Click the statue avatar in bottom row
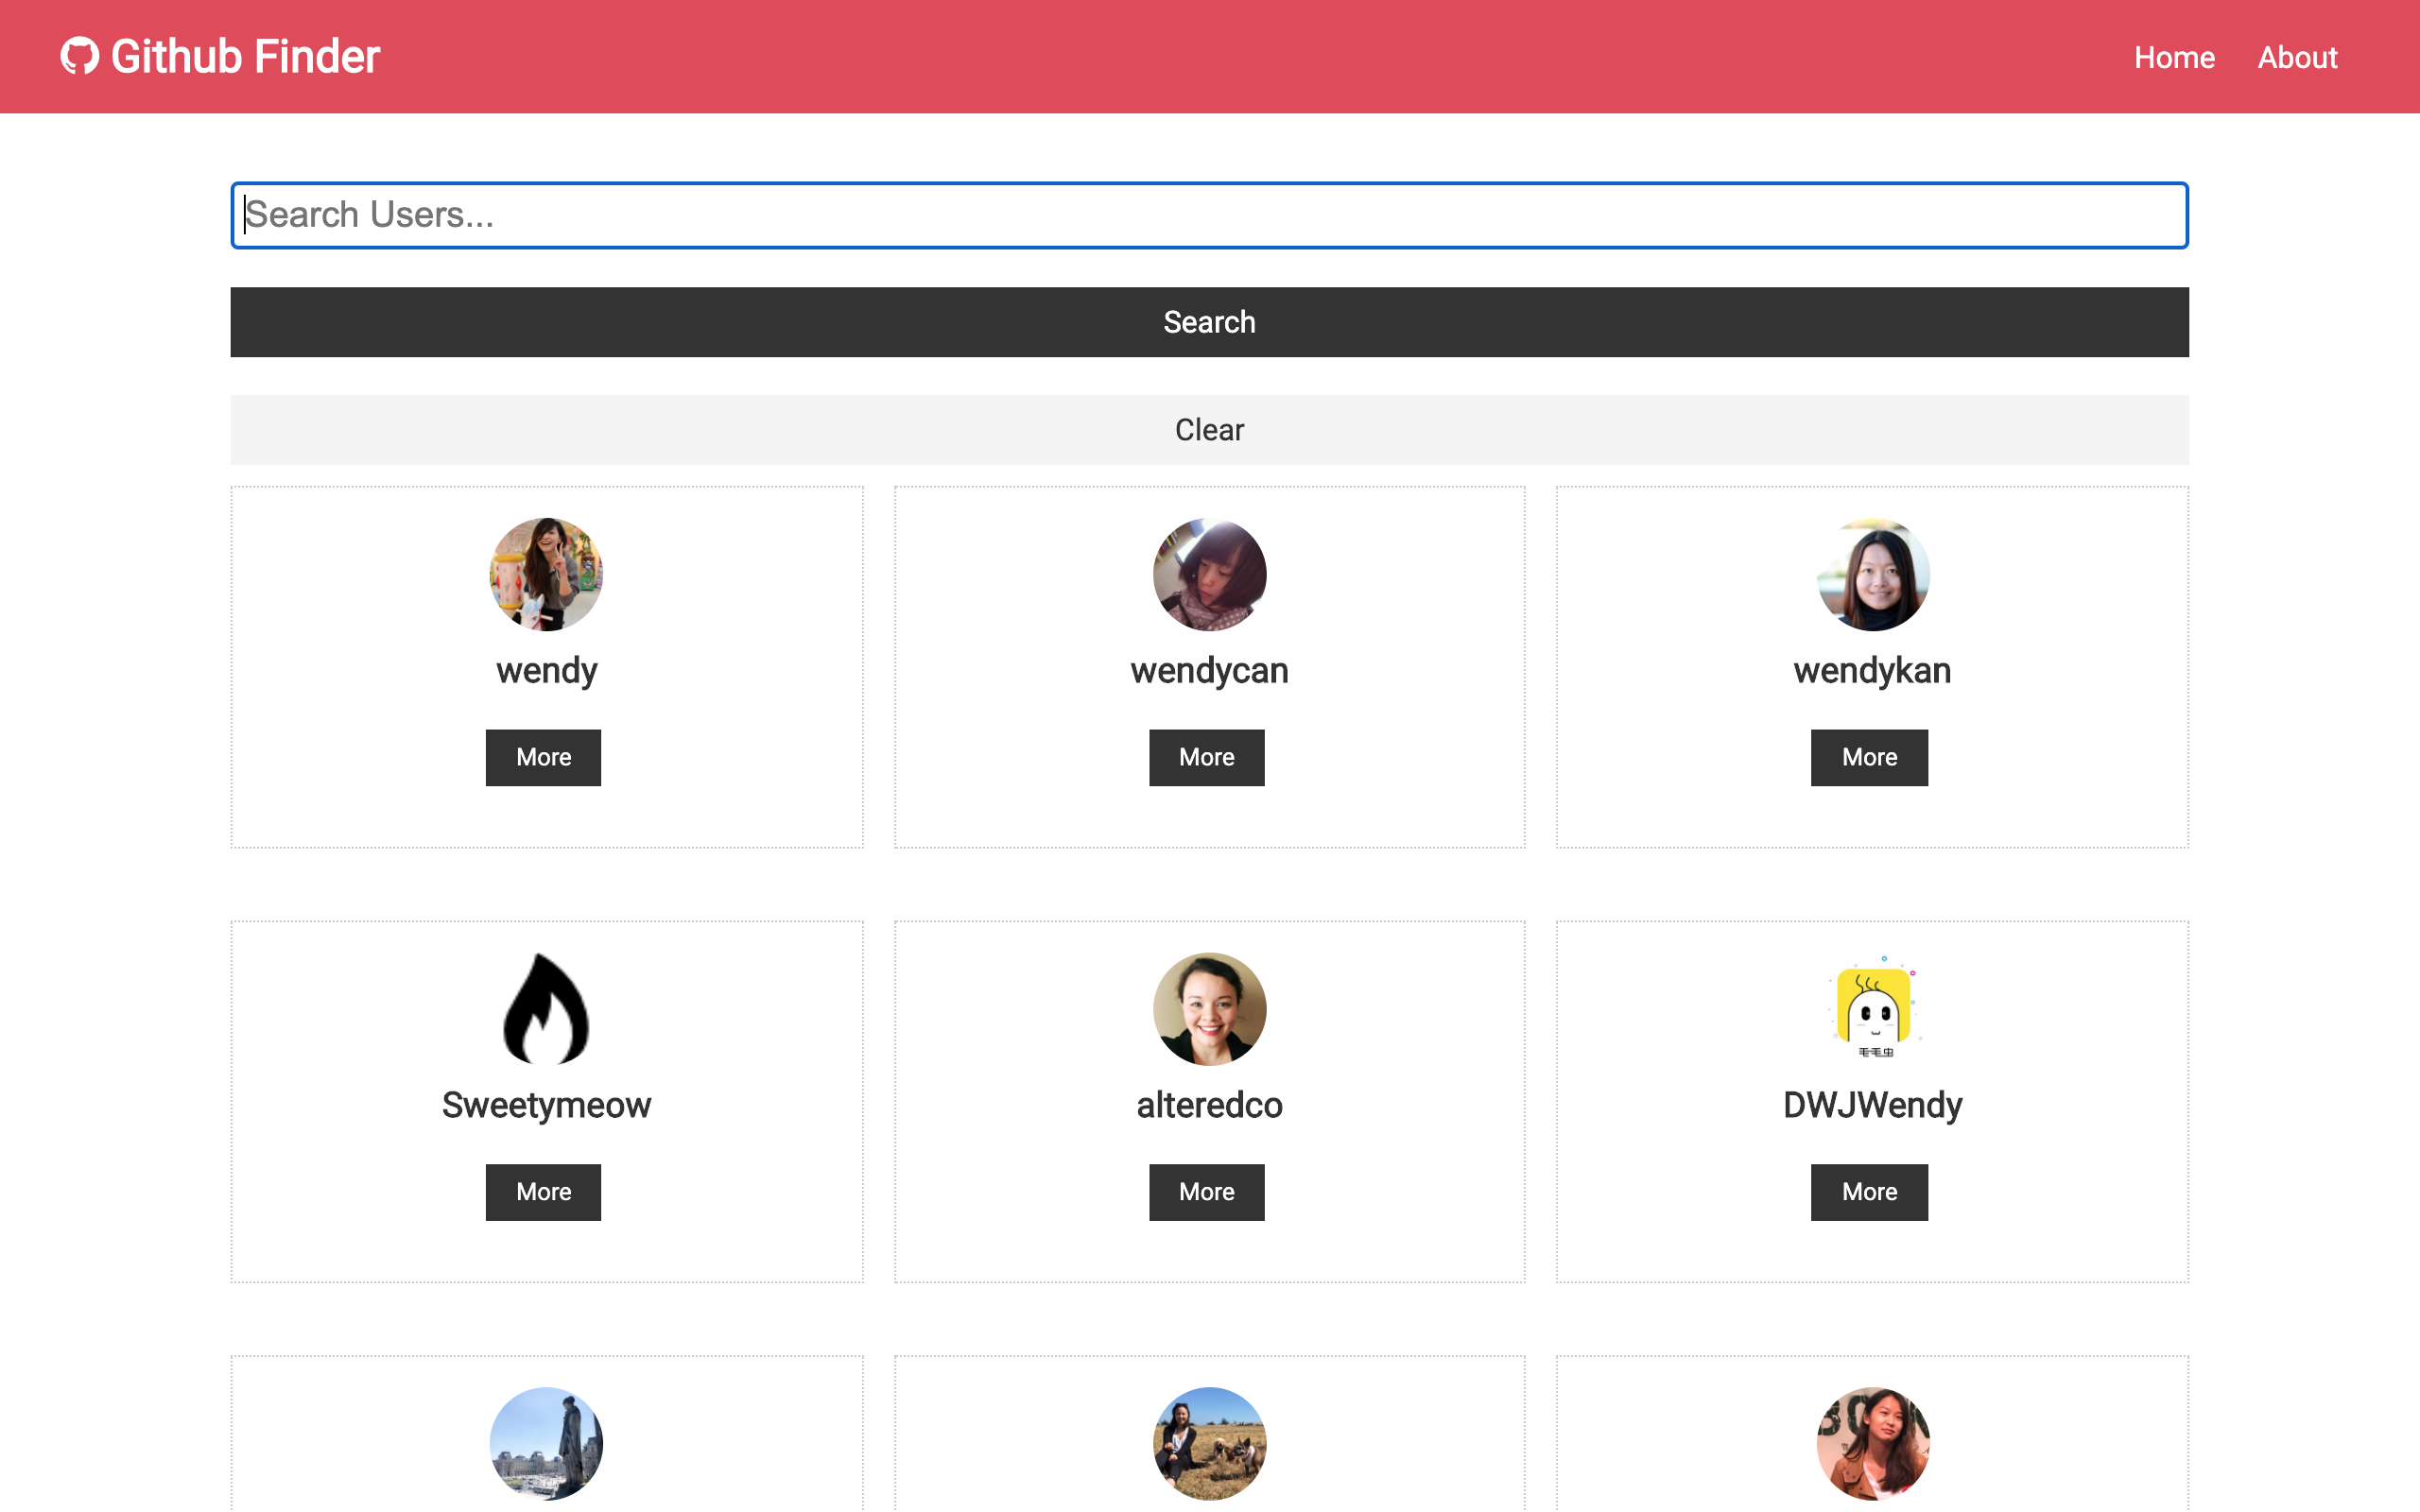 [546, 1443]
